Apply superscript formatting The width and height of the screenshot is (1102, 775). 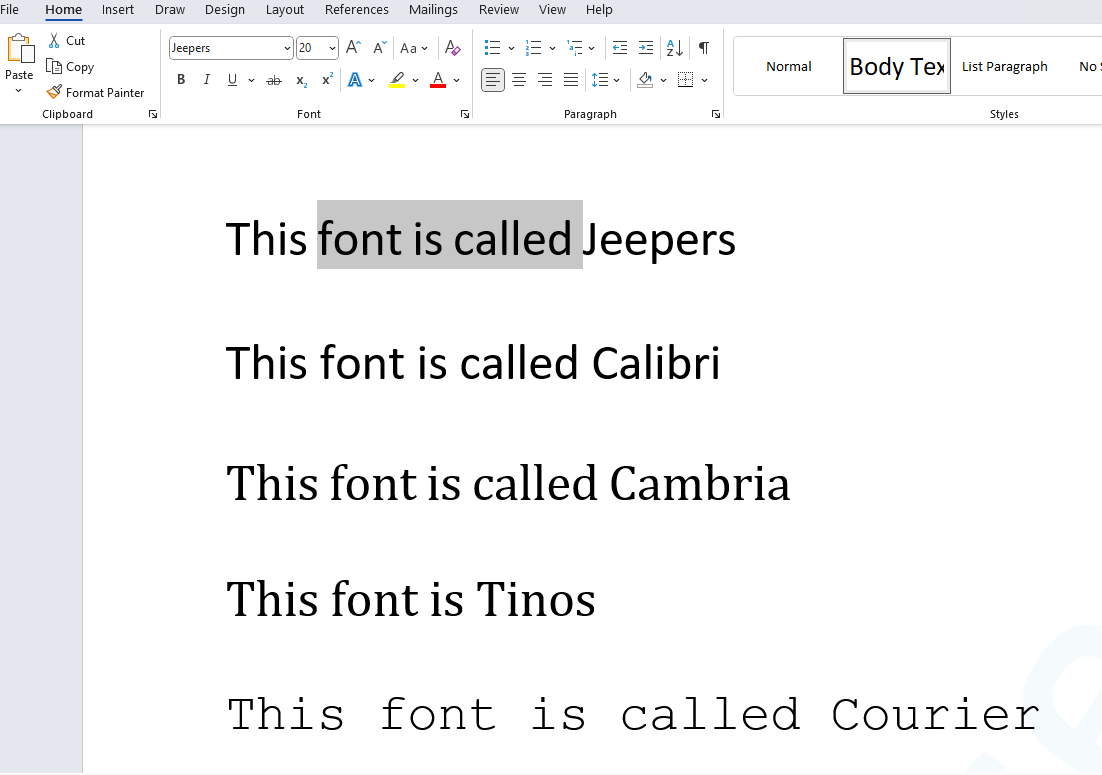[x=326, y=80]
